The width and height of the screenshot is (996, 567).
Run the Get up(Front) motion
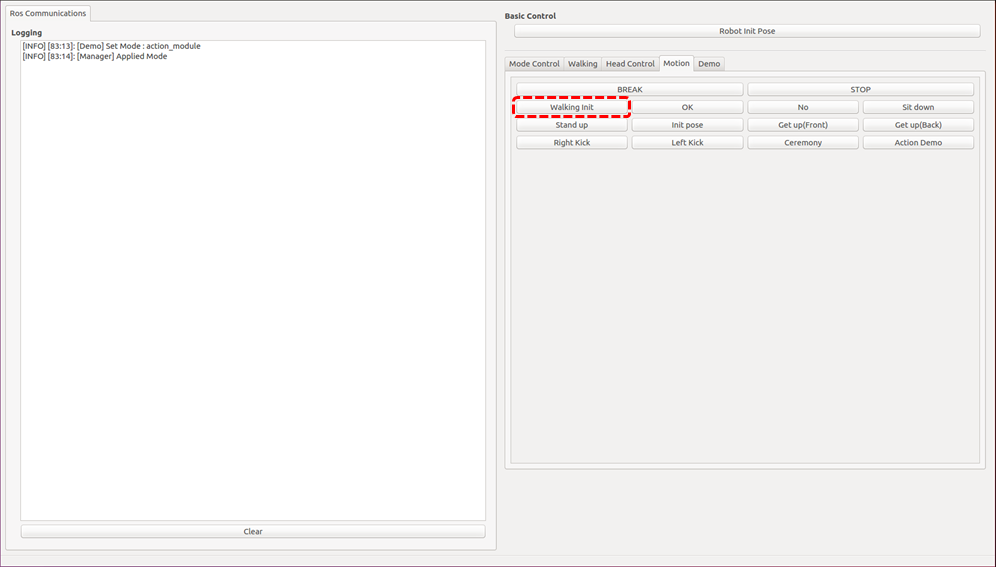pos(803,125)
